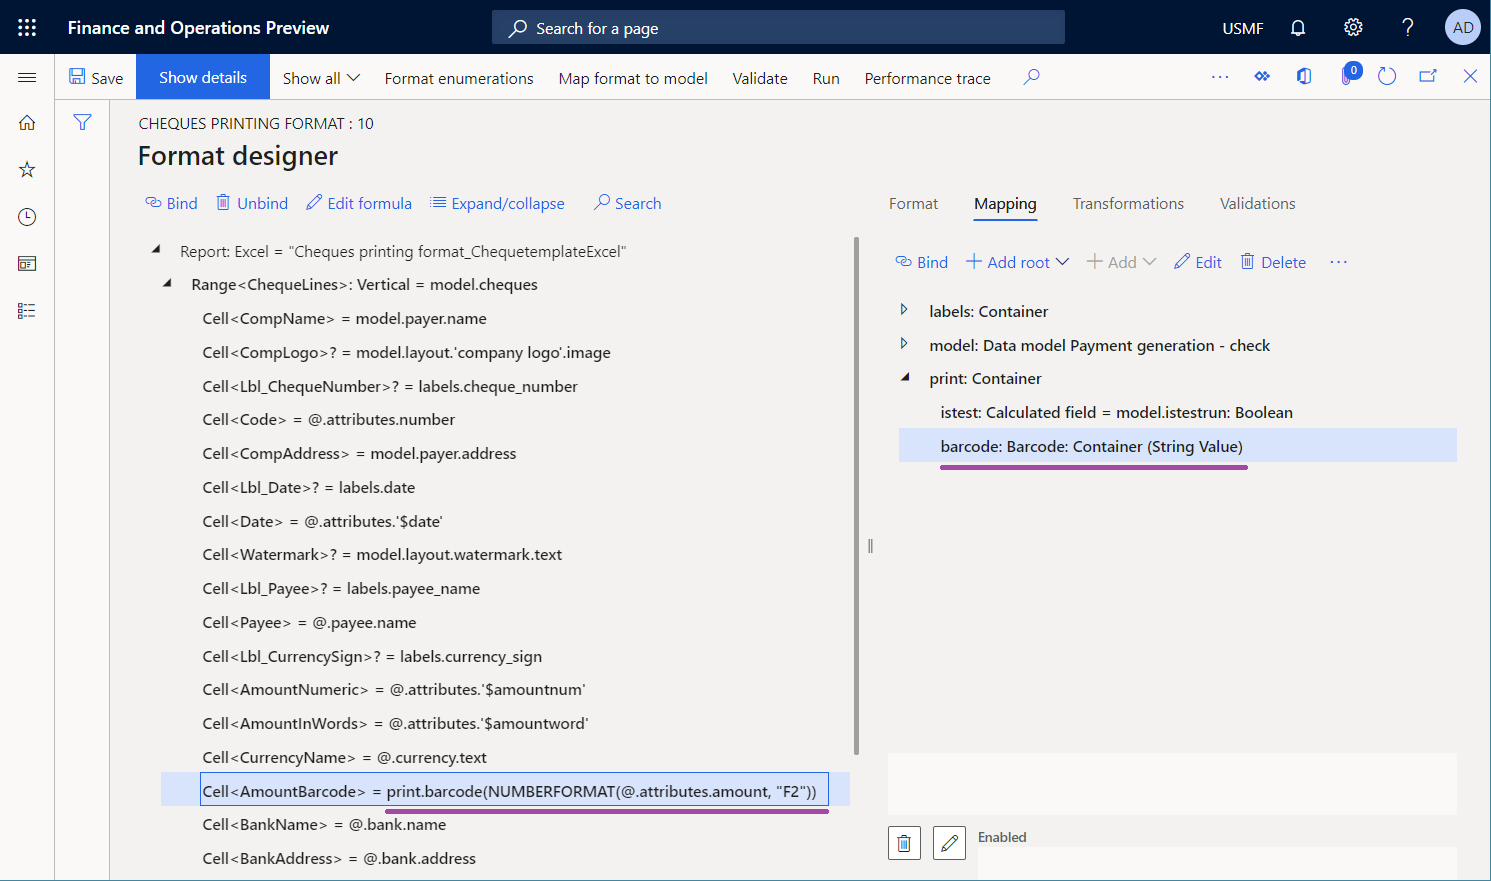The height and width of the screenshot is (881, 1491).
Task: Open the app launcher waffle menu
Action: [27, 28]
